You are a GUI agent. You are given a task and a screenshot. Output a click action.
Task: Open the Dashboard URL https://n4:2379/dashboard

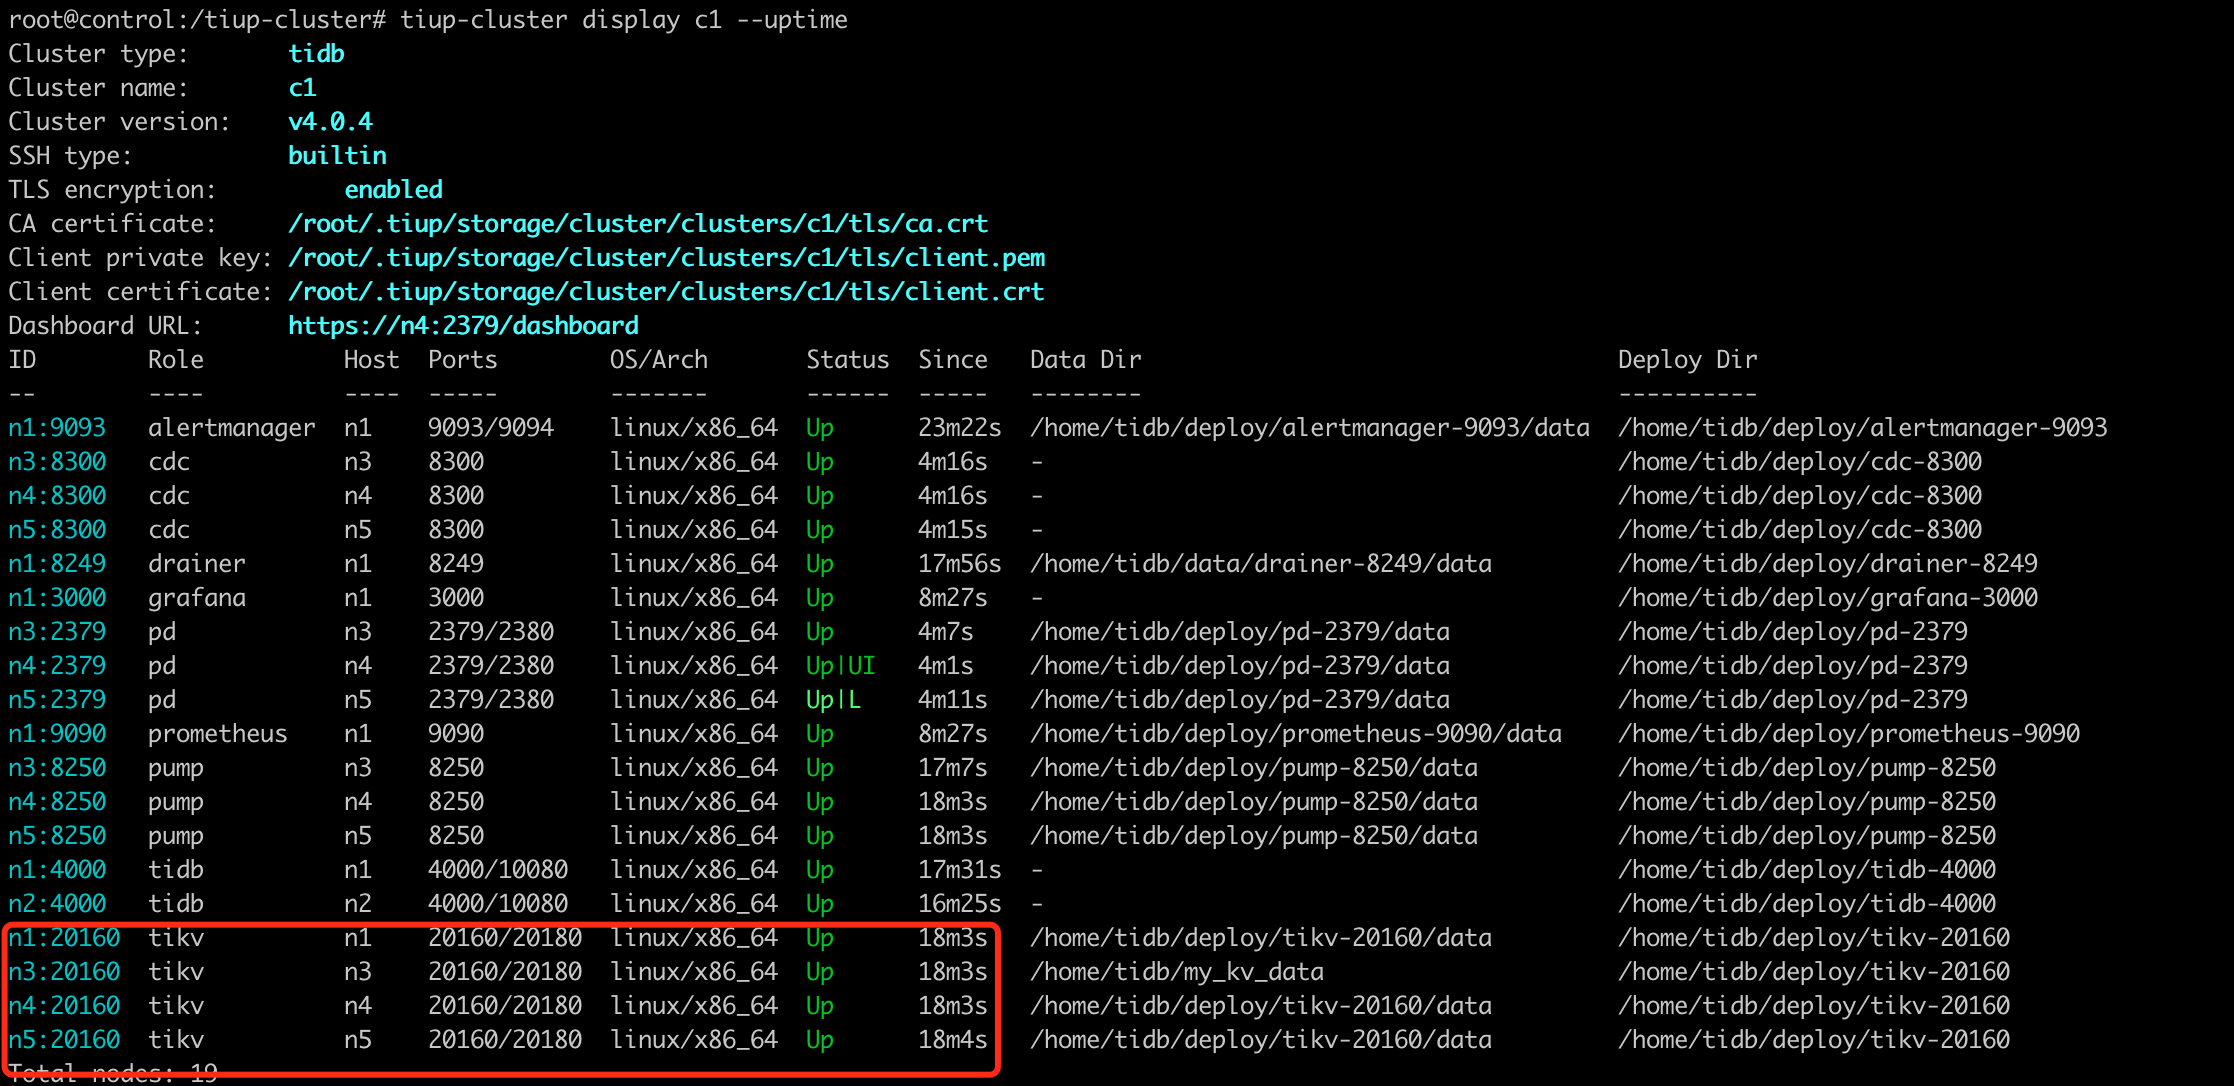463,326
